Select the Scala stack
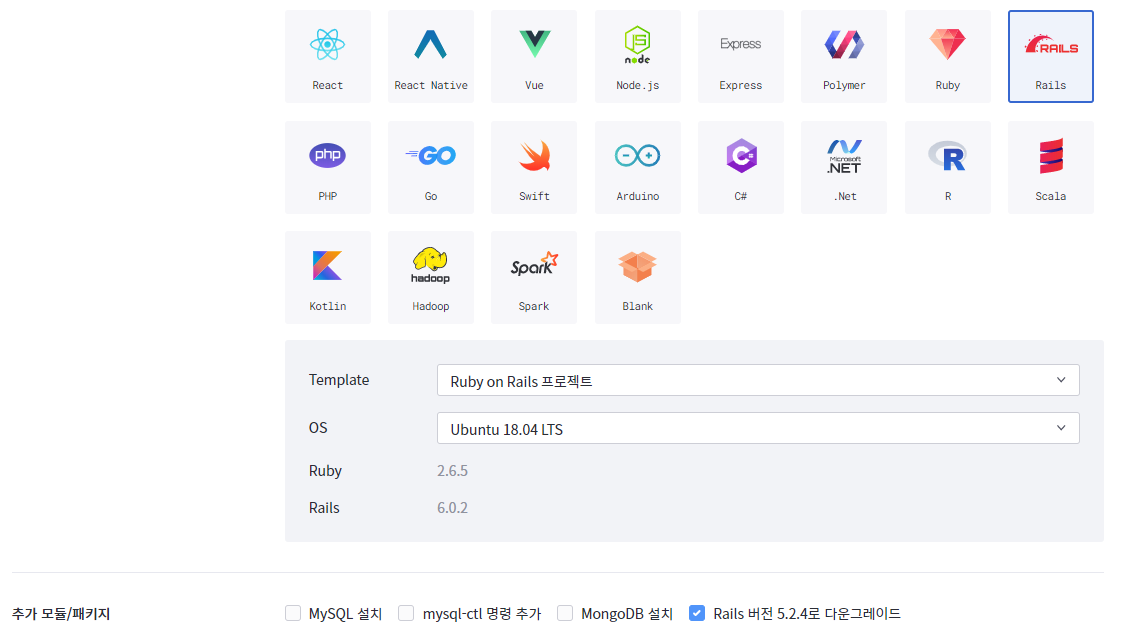1125x640 pixels. 1050,167
